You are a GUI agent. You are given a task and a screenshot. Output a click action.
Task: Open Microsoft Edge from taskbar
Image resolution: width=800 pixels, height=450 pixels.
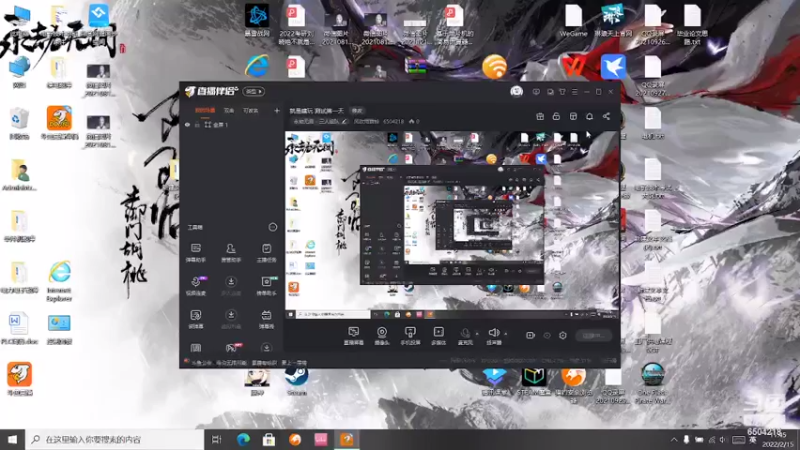(243, 439)
